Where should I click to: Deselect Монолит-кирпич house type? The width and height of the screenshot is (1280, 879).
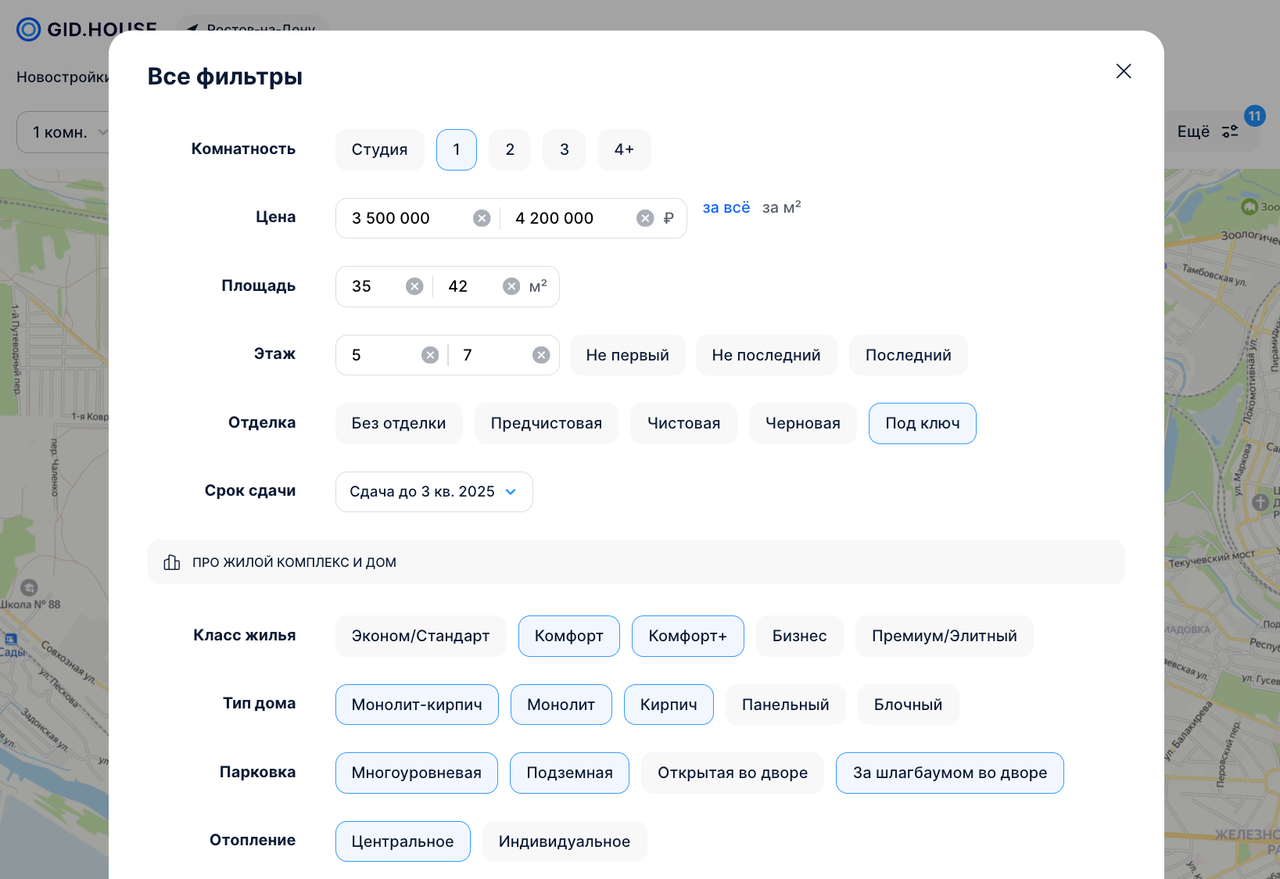417,705
